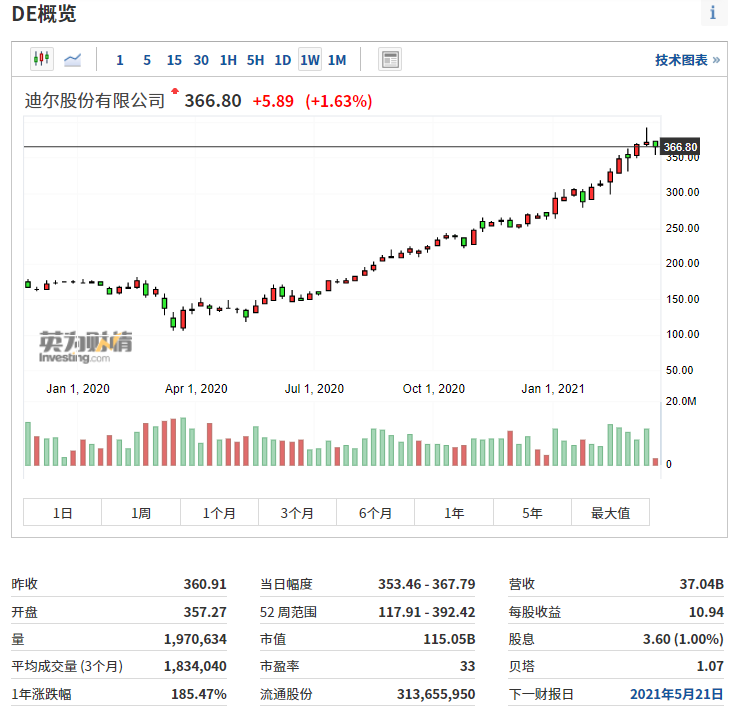Click the 下一财报日 label
The image size is (744, 718).
coord(541,694)
